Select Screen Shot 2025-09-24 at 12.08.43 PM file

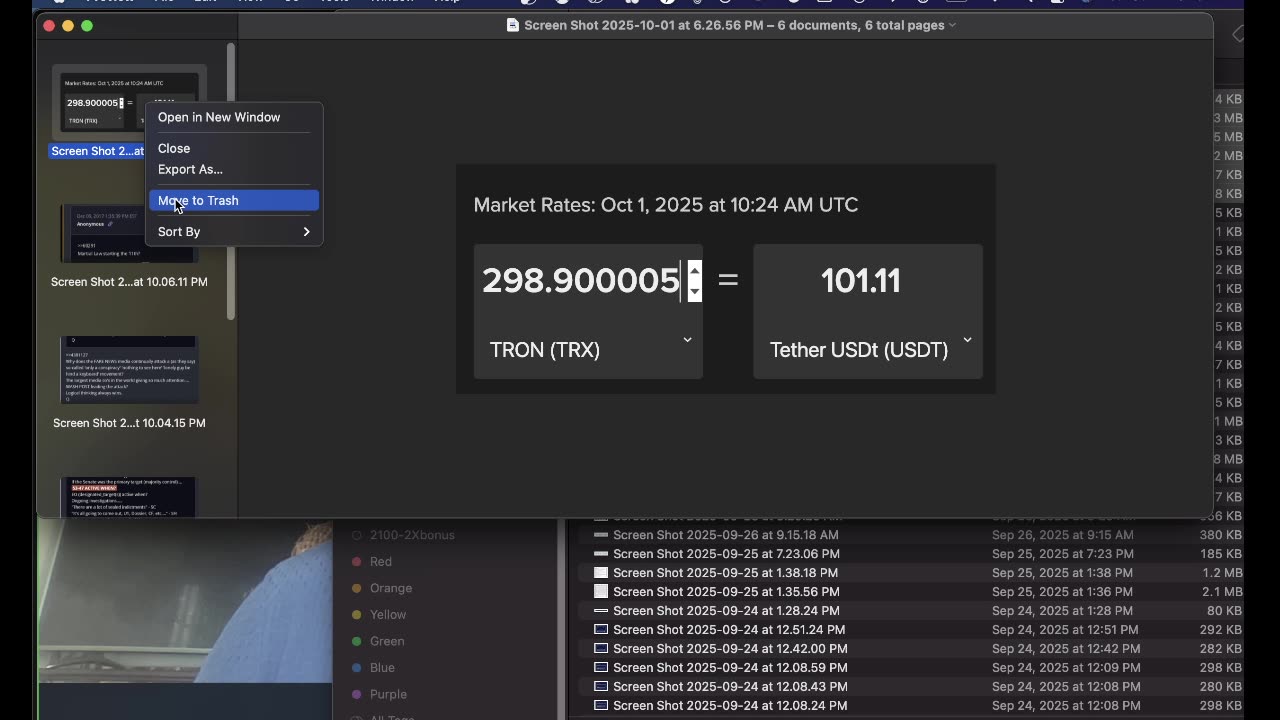pos(730,687)
